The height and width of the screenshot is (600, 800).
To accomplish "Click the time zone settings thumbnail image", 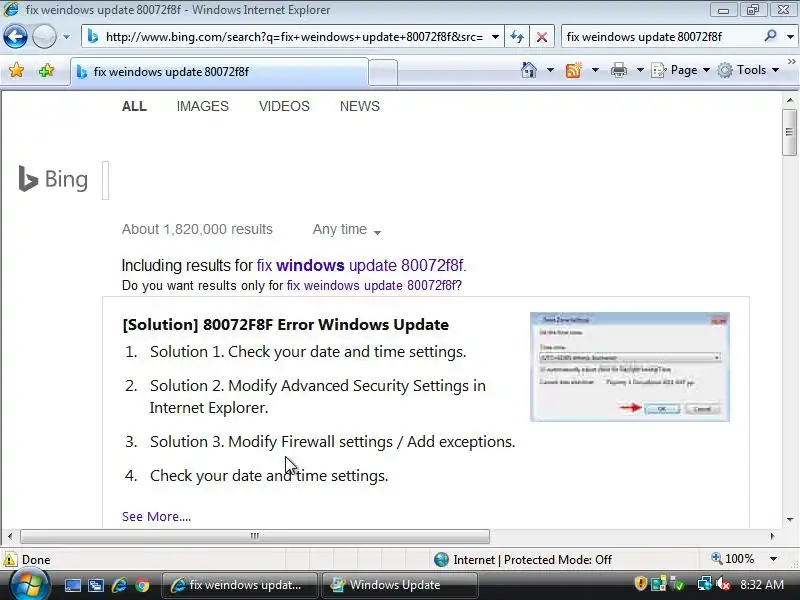I will (630, 367).
